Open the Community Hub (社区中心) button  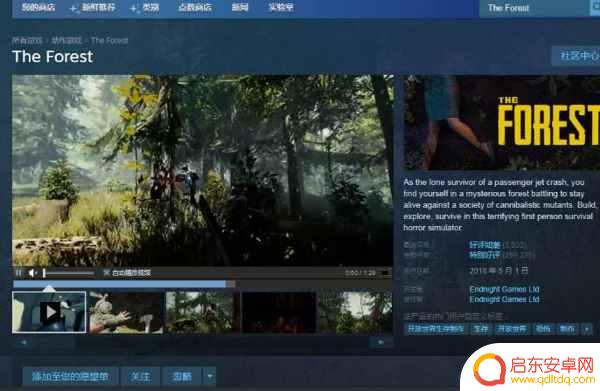click(577, 56)
